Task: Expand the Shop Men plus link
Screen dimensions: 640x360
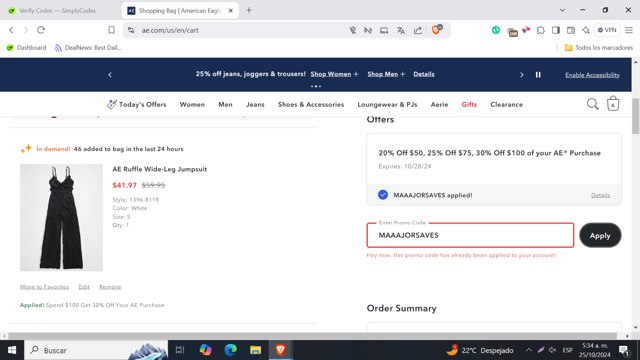Action: tap(386, 74)
